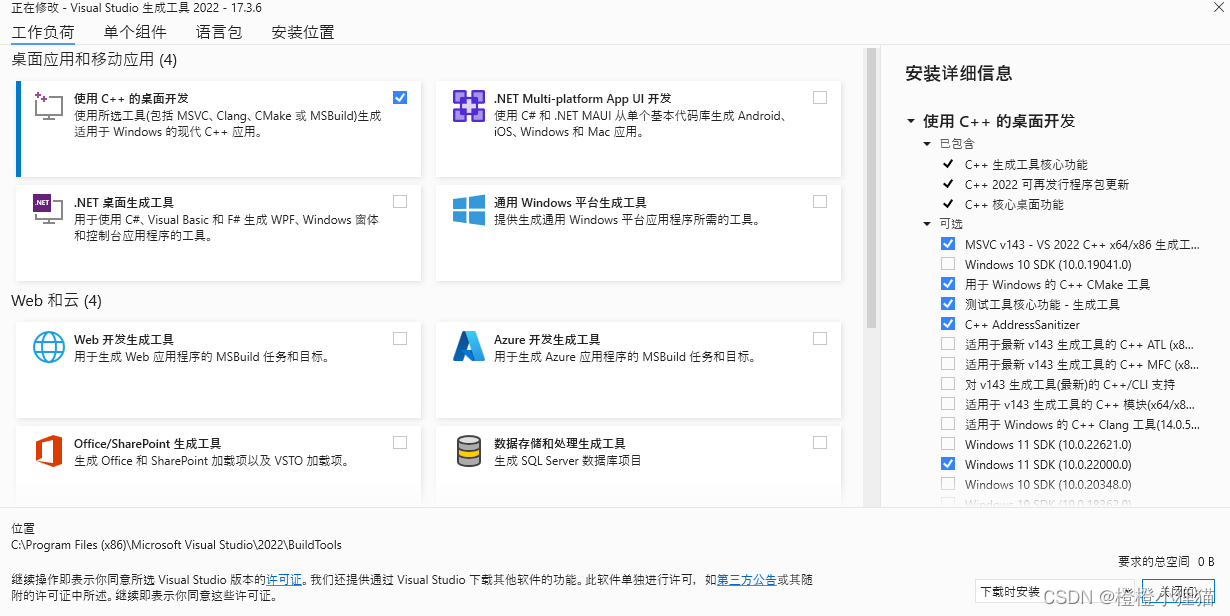
Task: Enable C++/CLI 支持 for v143 生成工具
Action: pyautogui.click(x=948, y=384)
